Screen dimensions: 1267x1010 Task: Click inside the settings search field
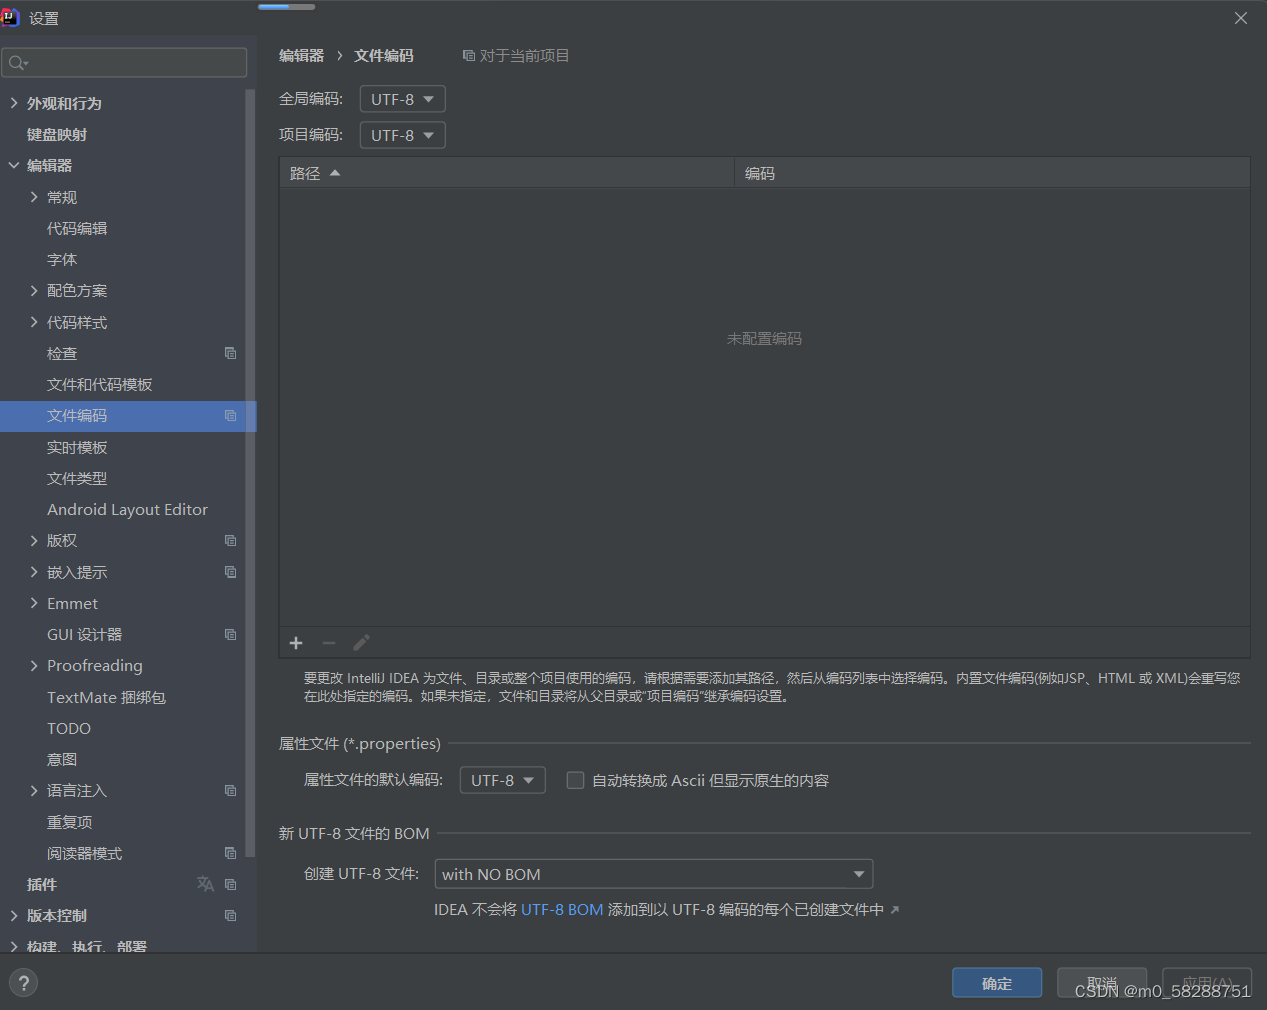click(x=124, y=62)
